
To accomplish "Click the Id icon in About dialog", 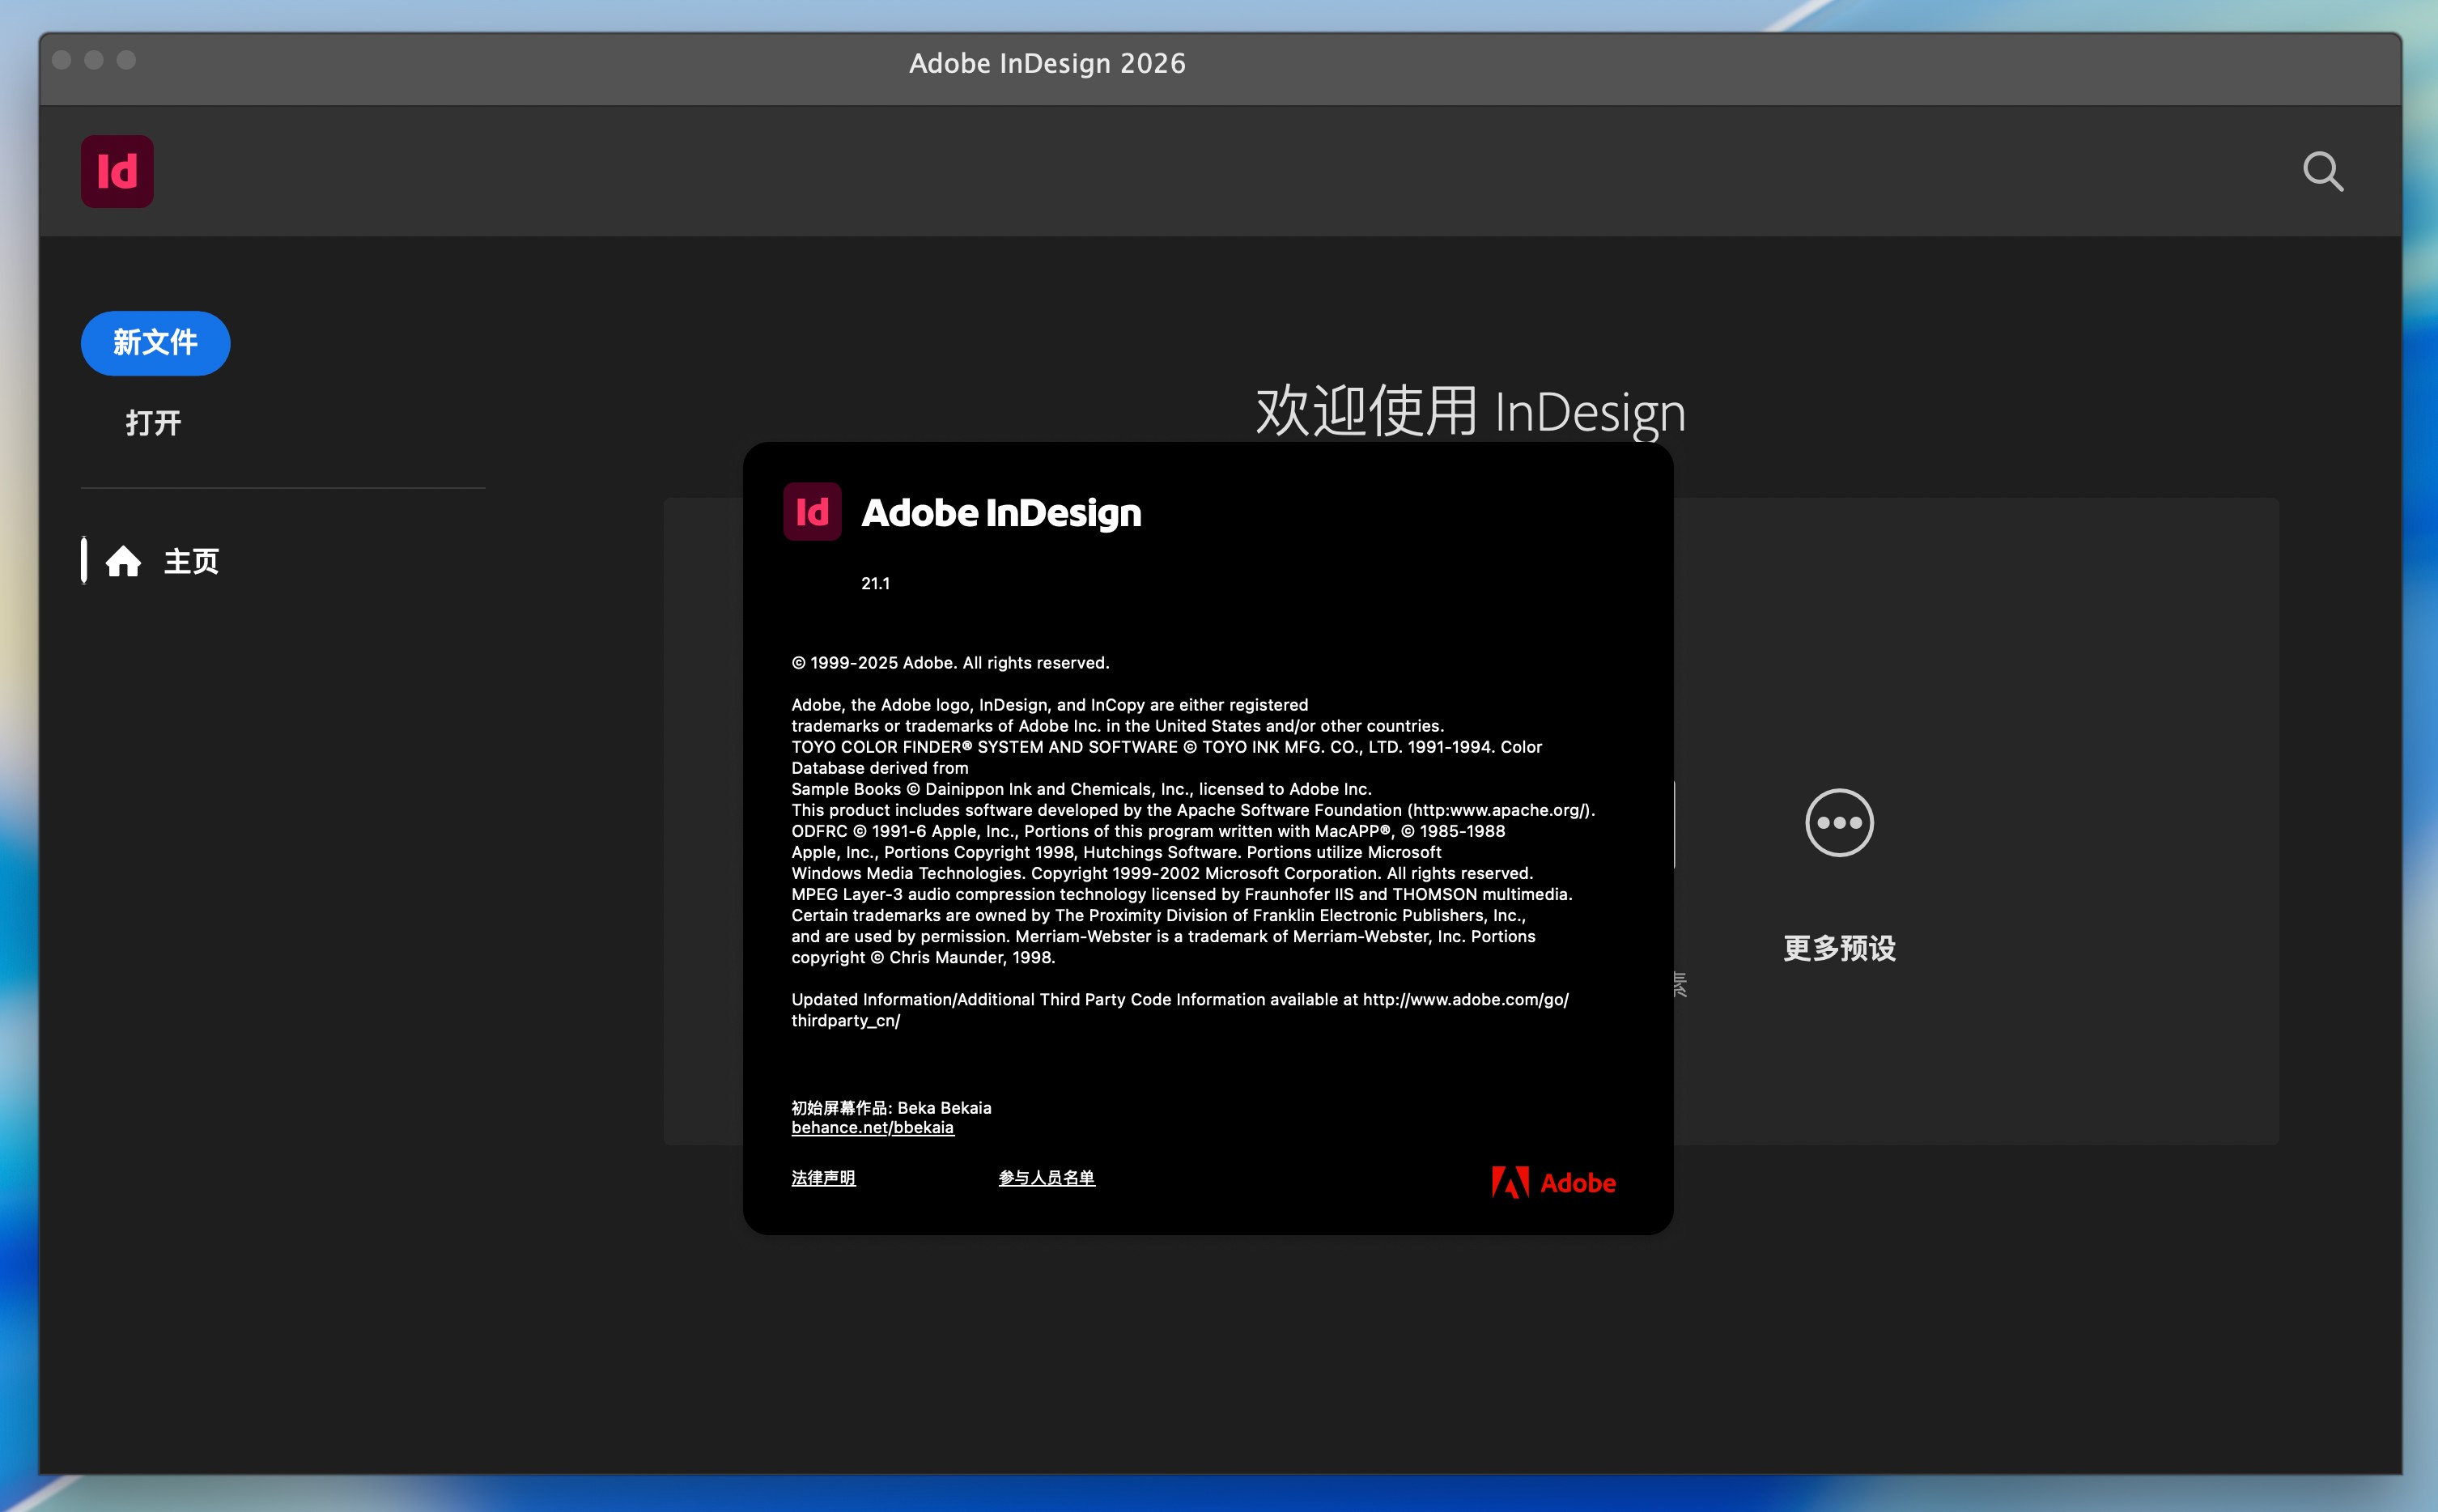I will [x=811, y=512].
